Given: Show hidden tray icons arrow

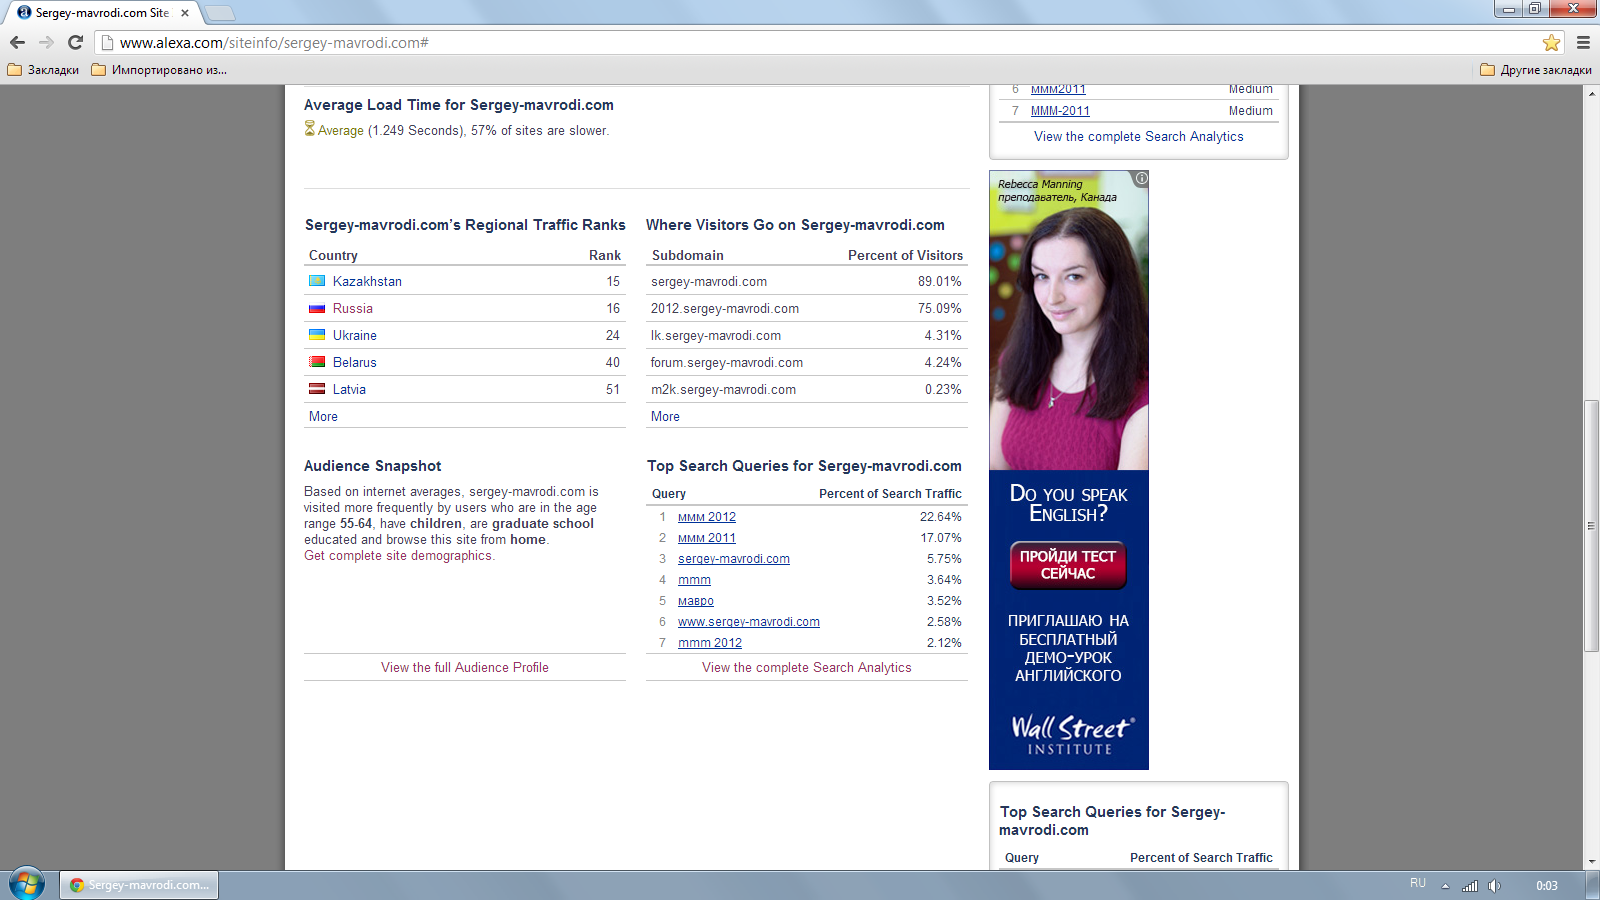Looking at the screenshot, I should tap(1445, 885).
